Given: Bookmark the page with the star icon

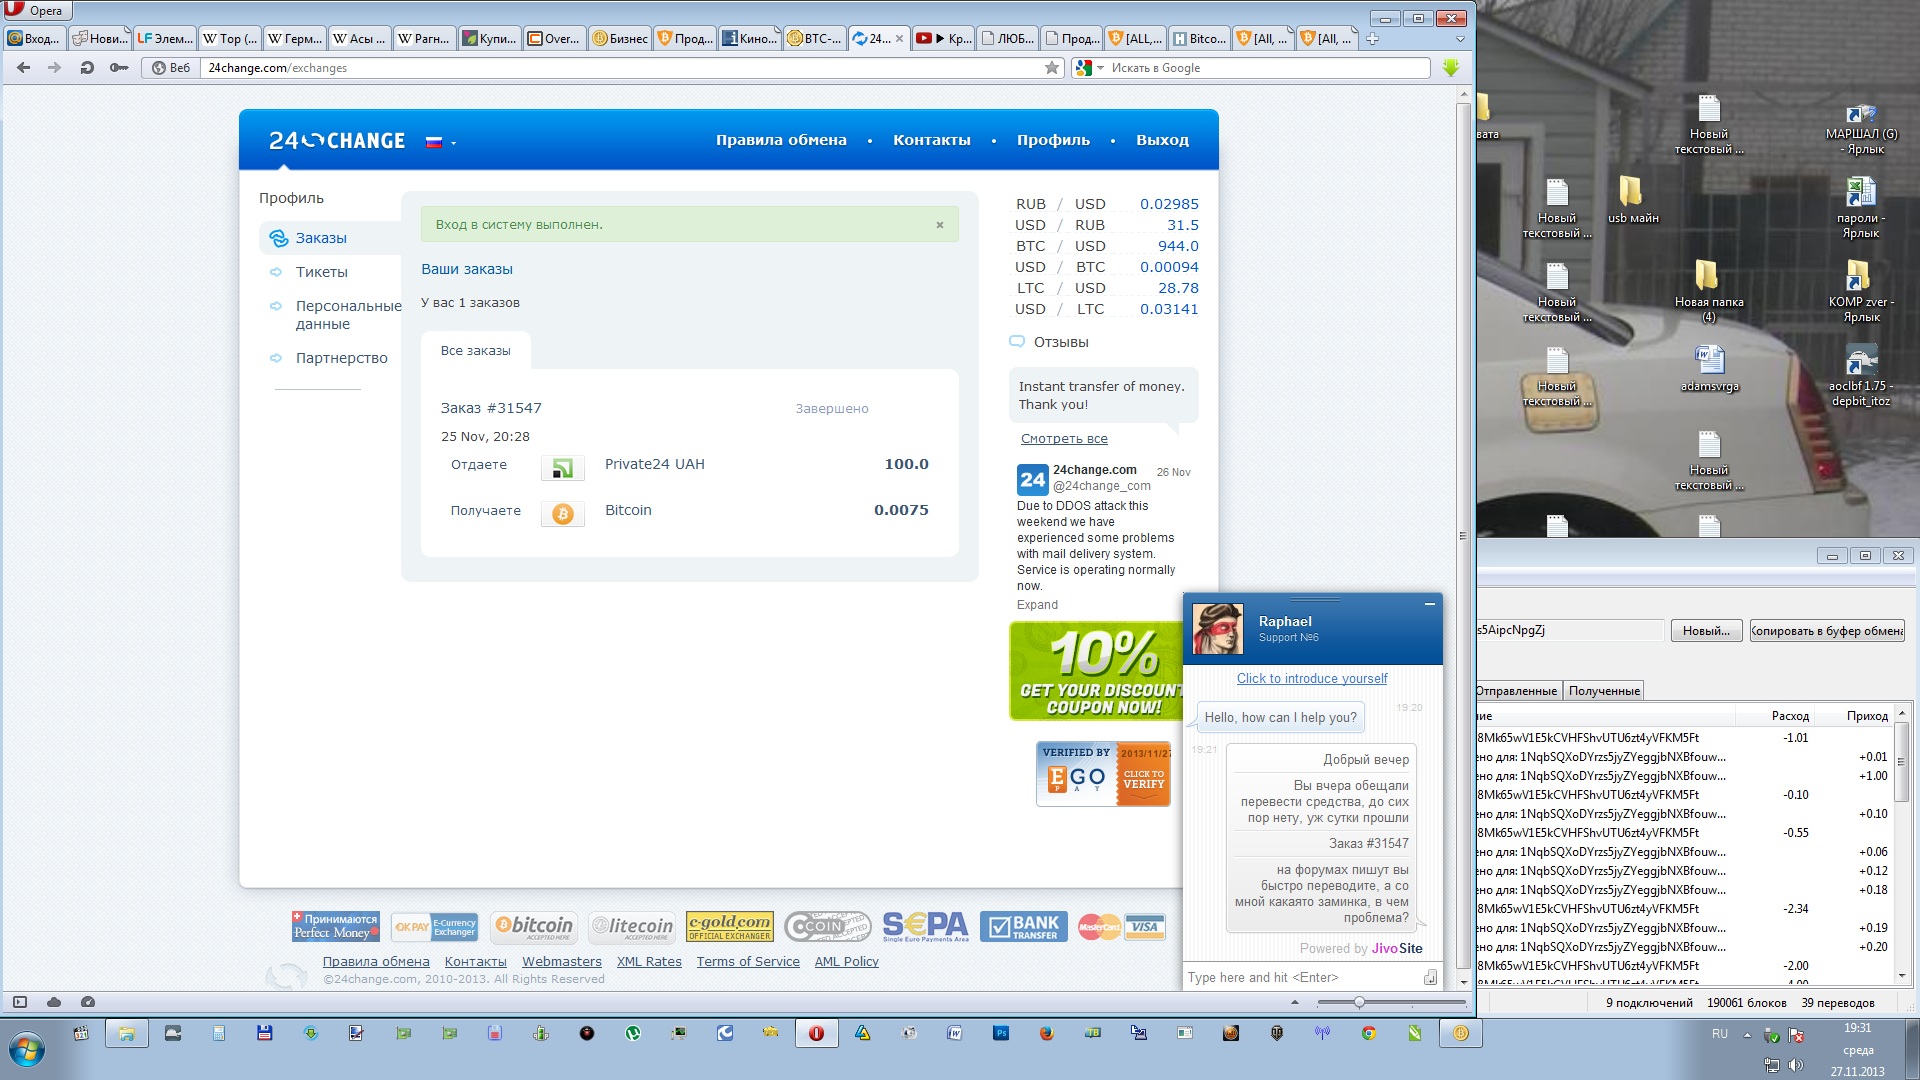Looking at the screenshot, I should (1052, 68).
